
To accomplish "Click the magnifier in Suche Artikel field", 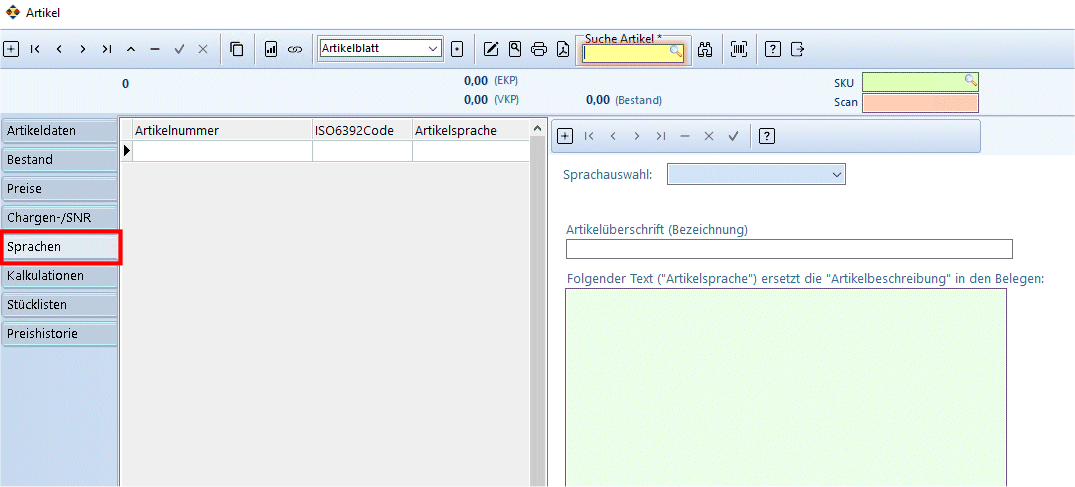I will pyautogui.click(x=676, y=51).
